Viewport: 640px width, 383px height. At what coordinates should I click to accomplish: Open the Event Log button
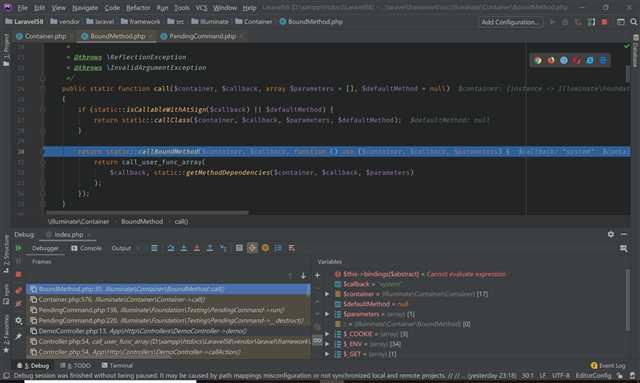[x=608, y=365]
